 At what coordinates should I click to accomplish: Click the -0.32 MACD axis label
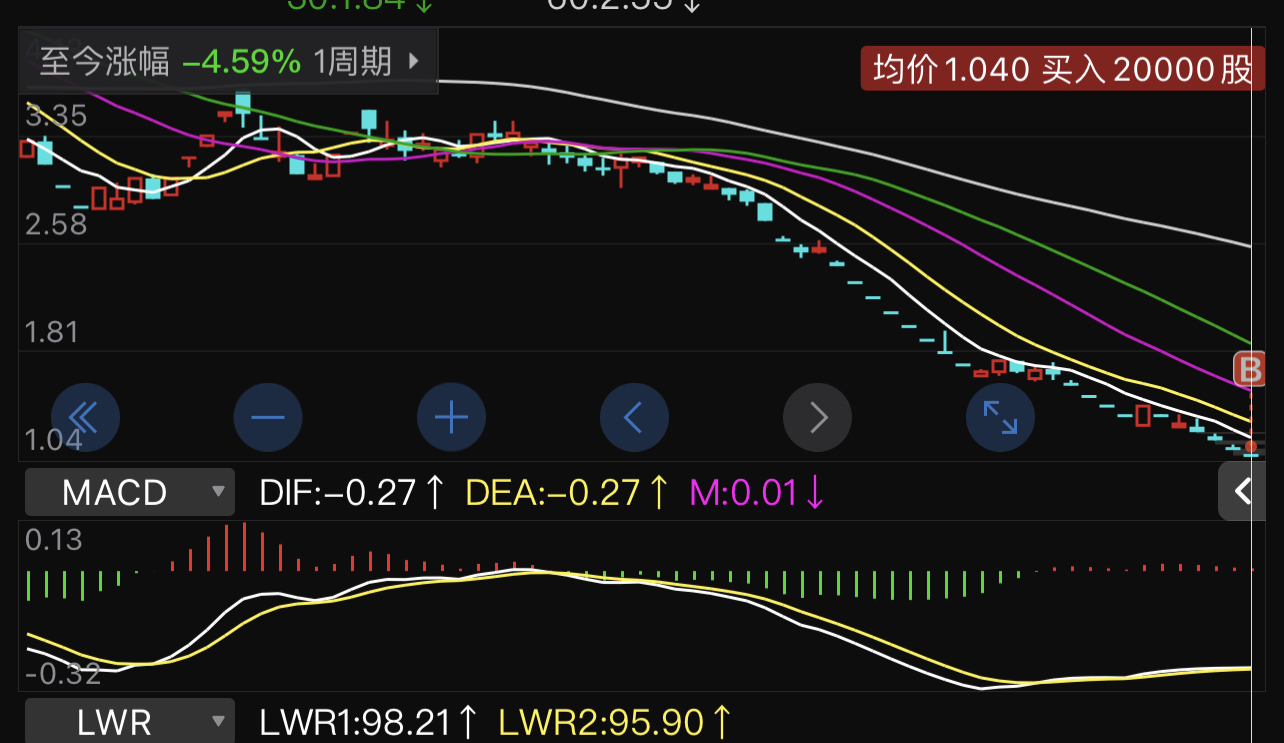[x=63, y=674]
